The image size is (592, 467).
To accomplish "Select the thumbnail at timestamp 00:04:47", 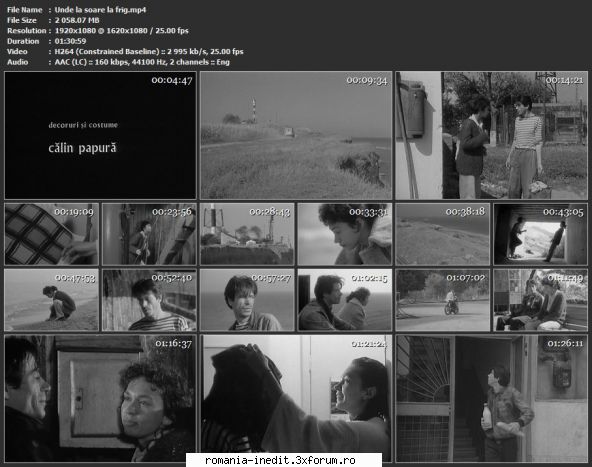I will pyautogui.click(x=100, y=135).
